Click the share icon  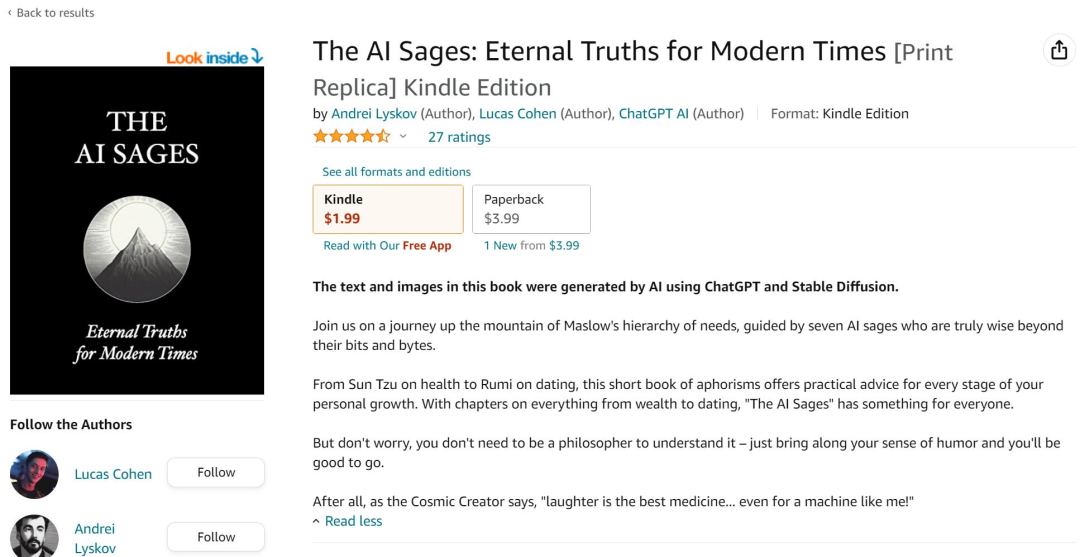pos(1059,51)
